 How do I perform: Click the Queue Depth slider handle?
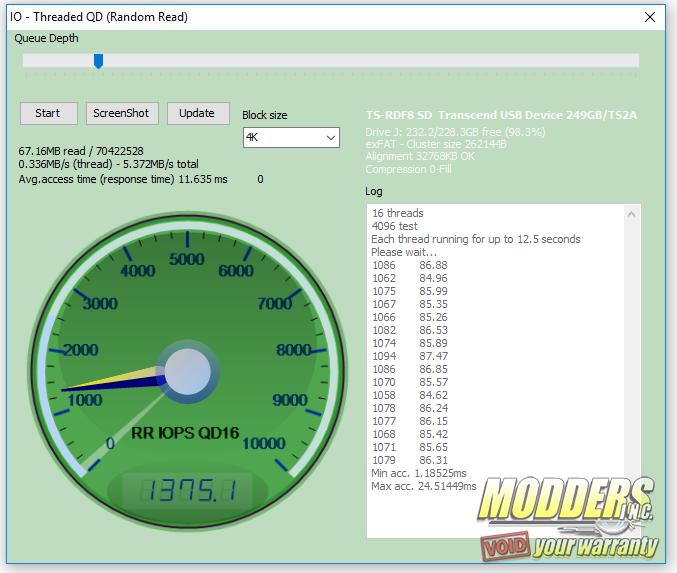pos(98,61)
